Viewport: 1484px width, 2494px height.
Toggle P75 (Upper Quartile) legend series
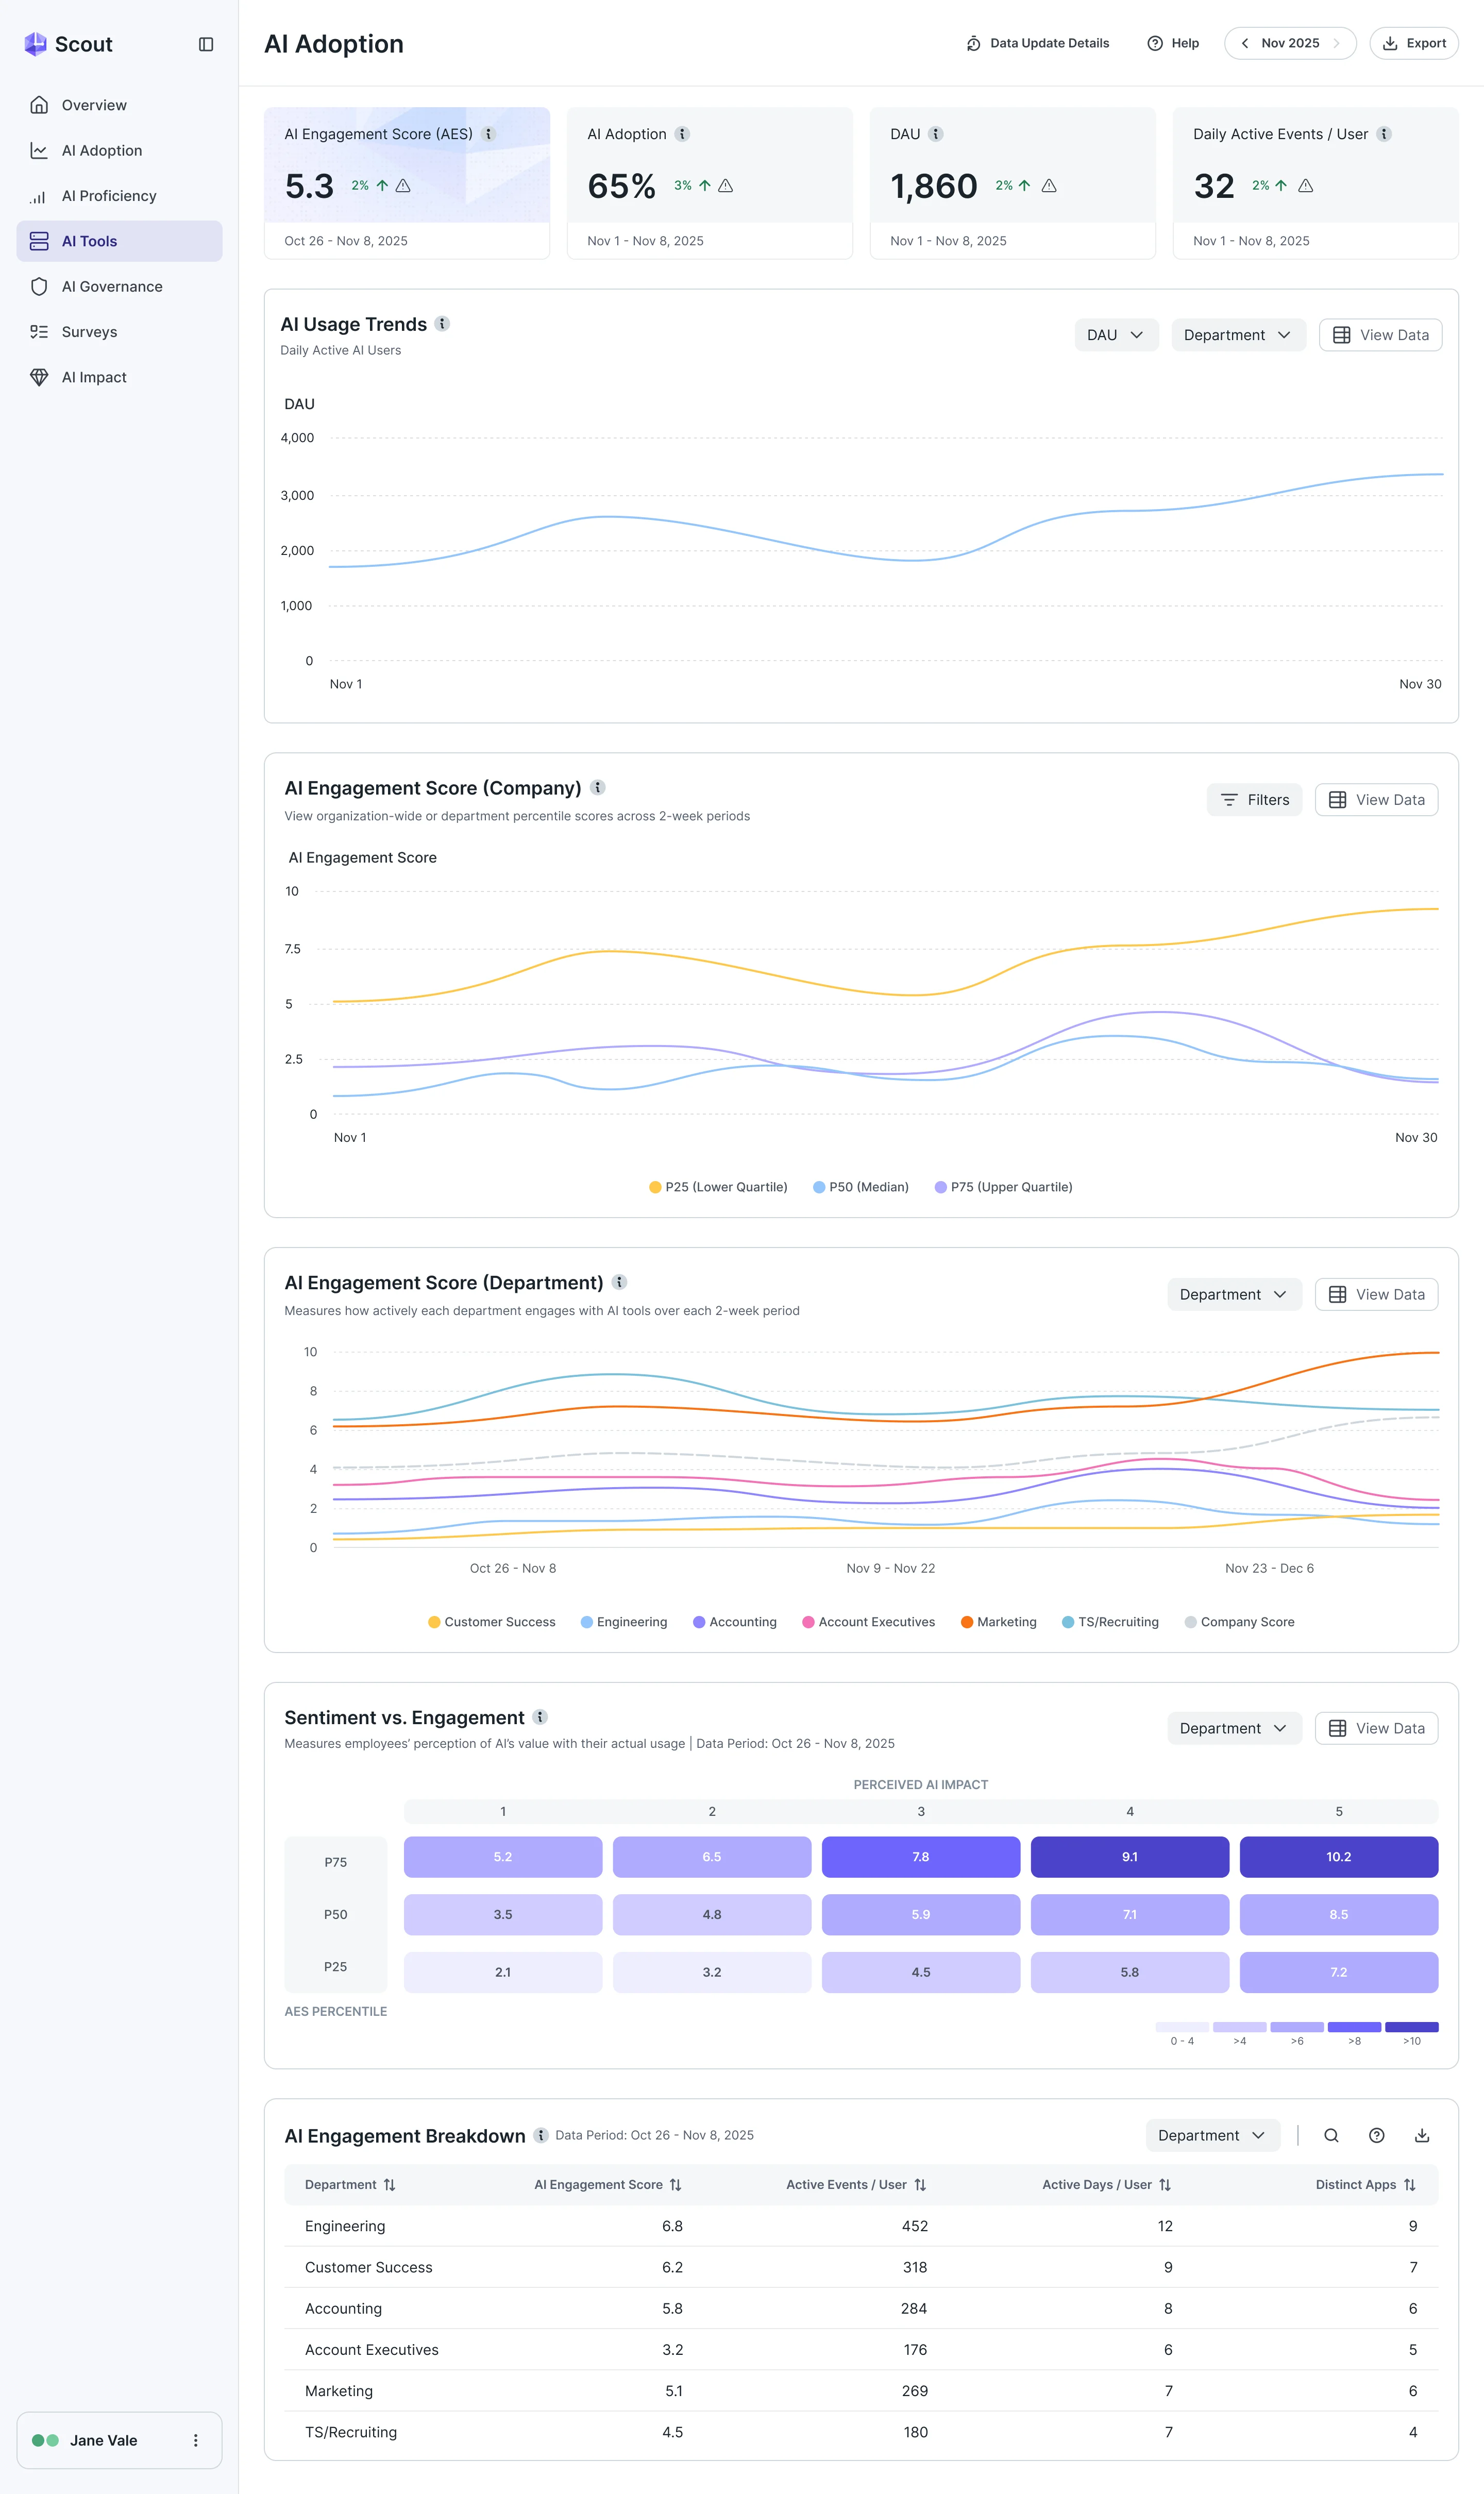pyautogui.click(x=1003, y=1187)
